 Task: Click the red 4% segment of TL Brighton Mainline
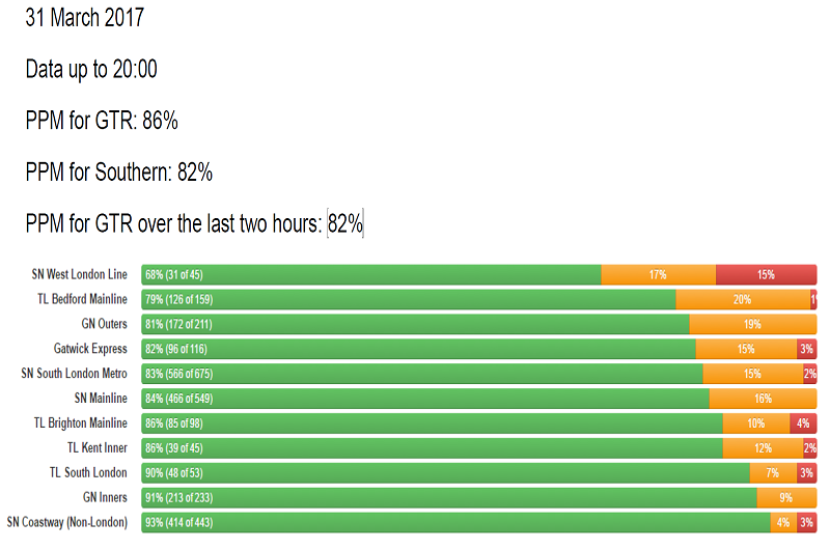[803, 423]
